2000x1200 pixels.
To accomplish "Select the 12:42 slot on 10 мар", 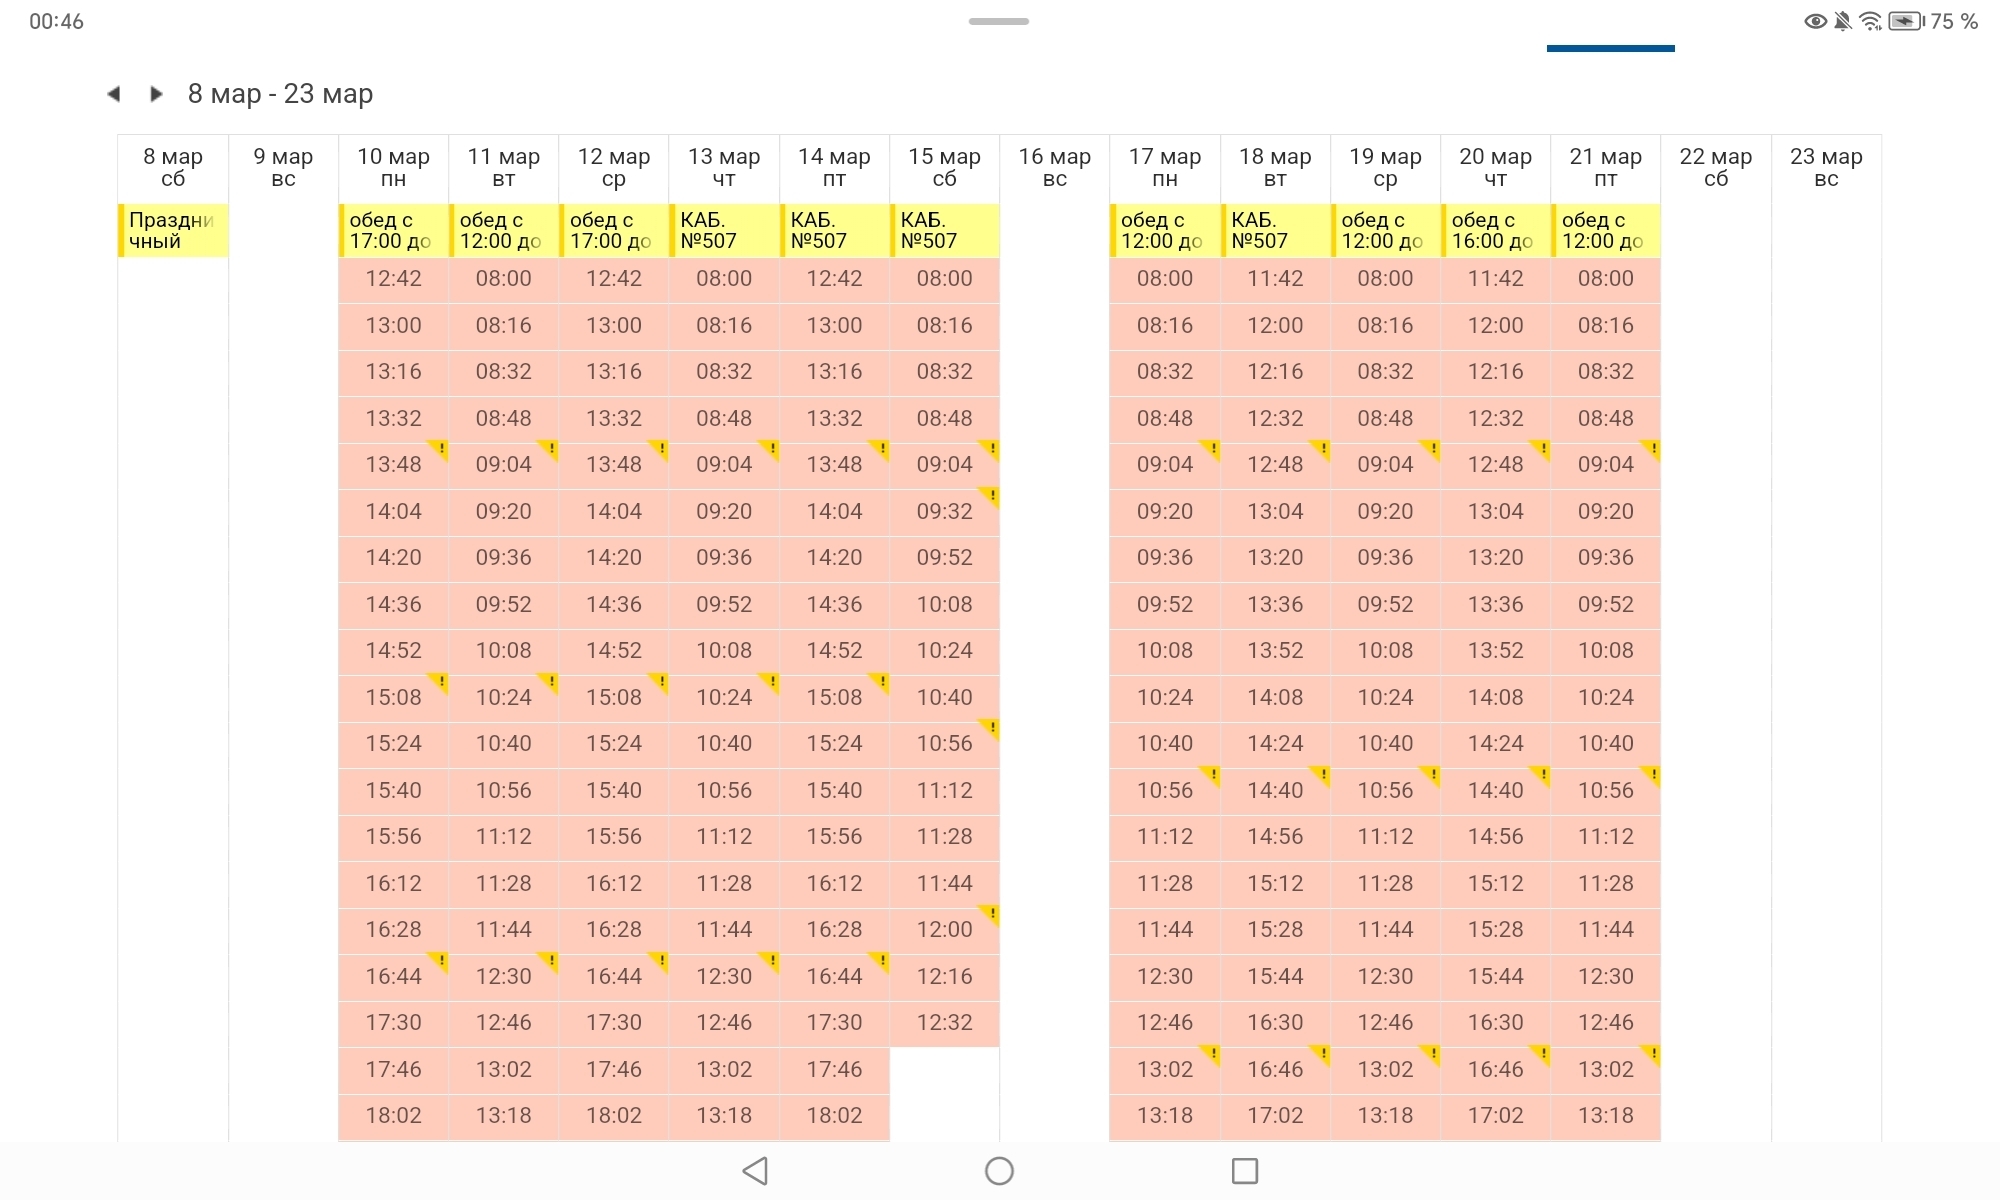I will (393, 279).
